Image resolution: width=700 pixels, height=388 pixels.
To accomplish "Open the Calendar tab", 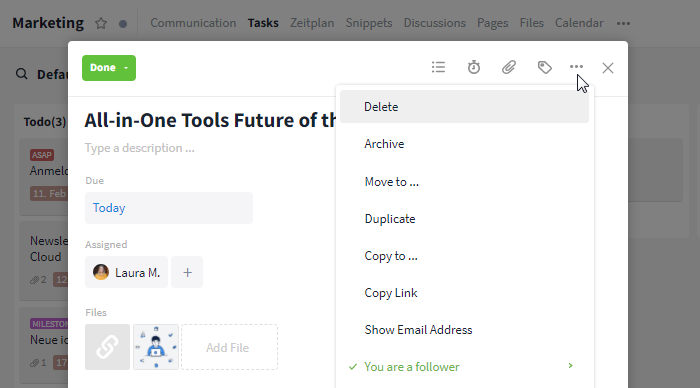I will 579,23.
